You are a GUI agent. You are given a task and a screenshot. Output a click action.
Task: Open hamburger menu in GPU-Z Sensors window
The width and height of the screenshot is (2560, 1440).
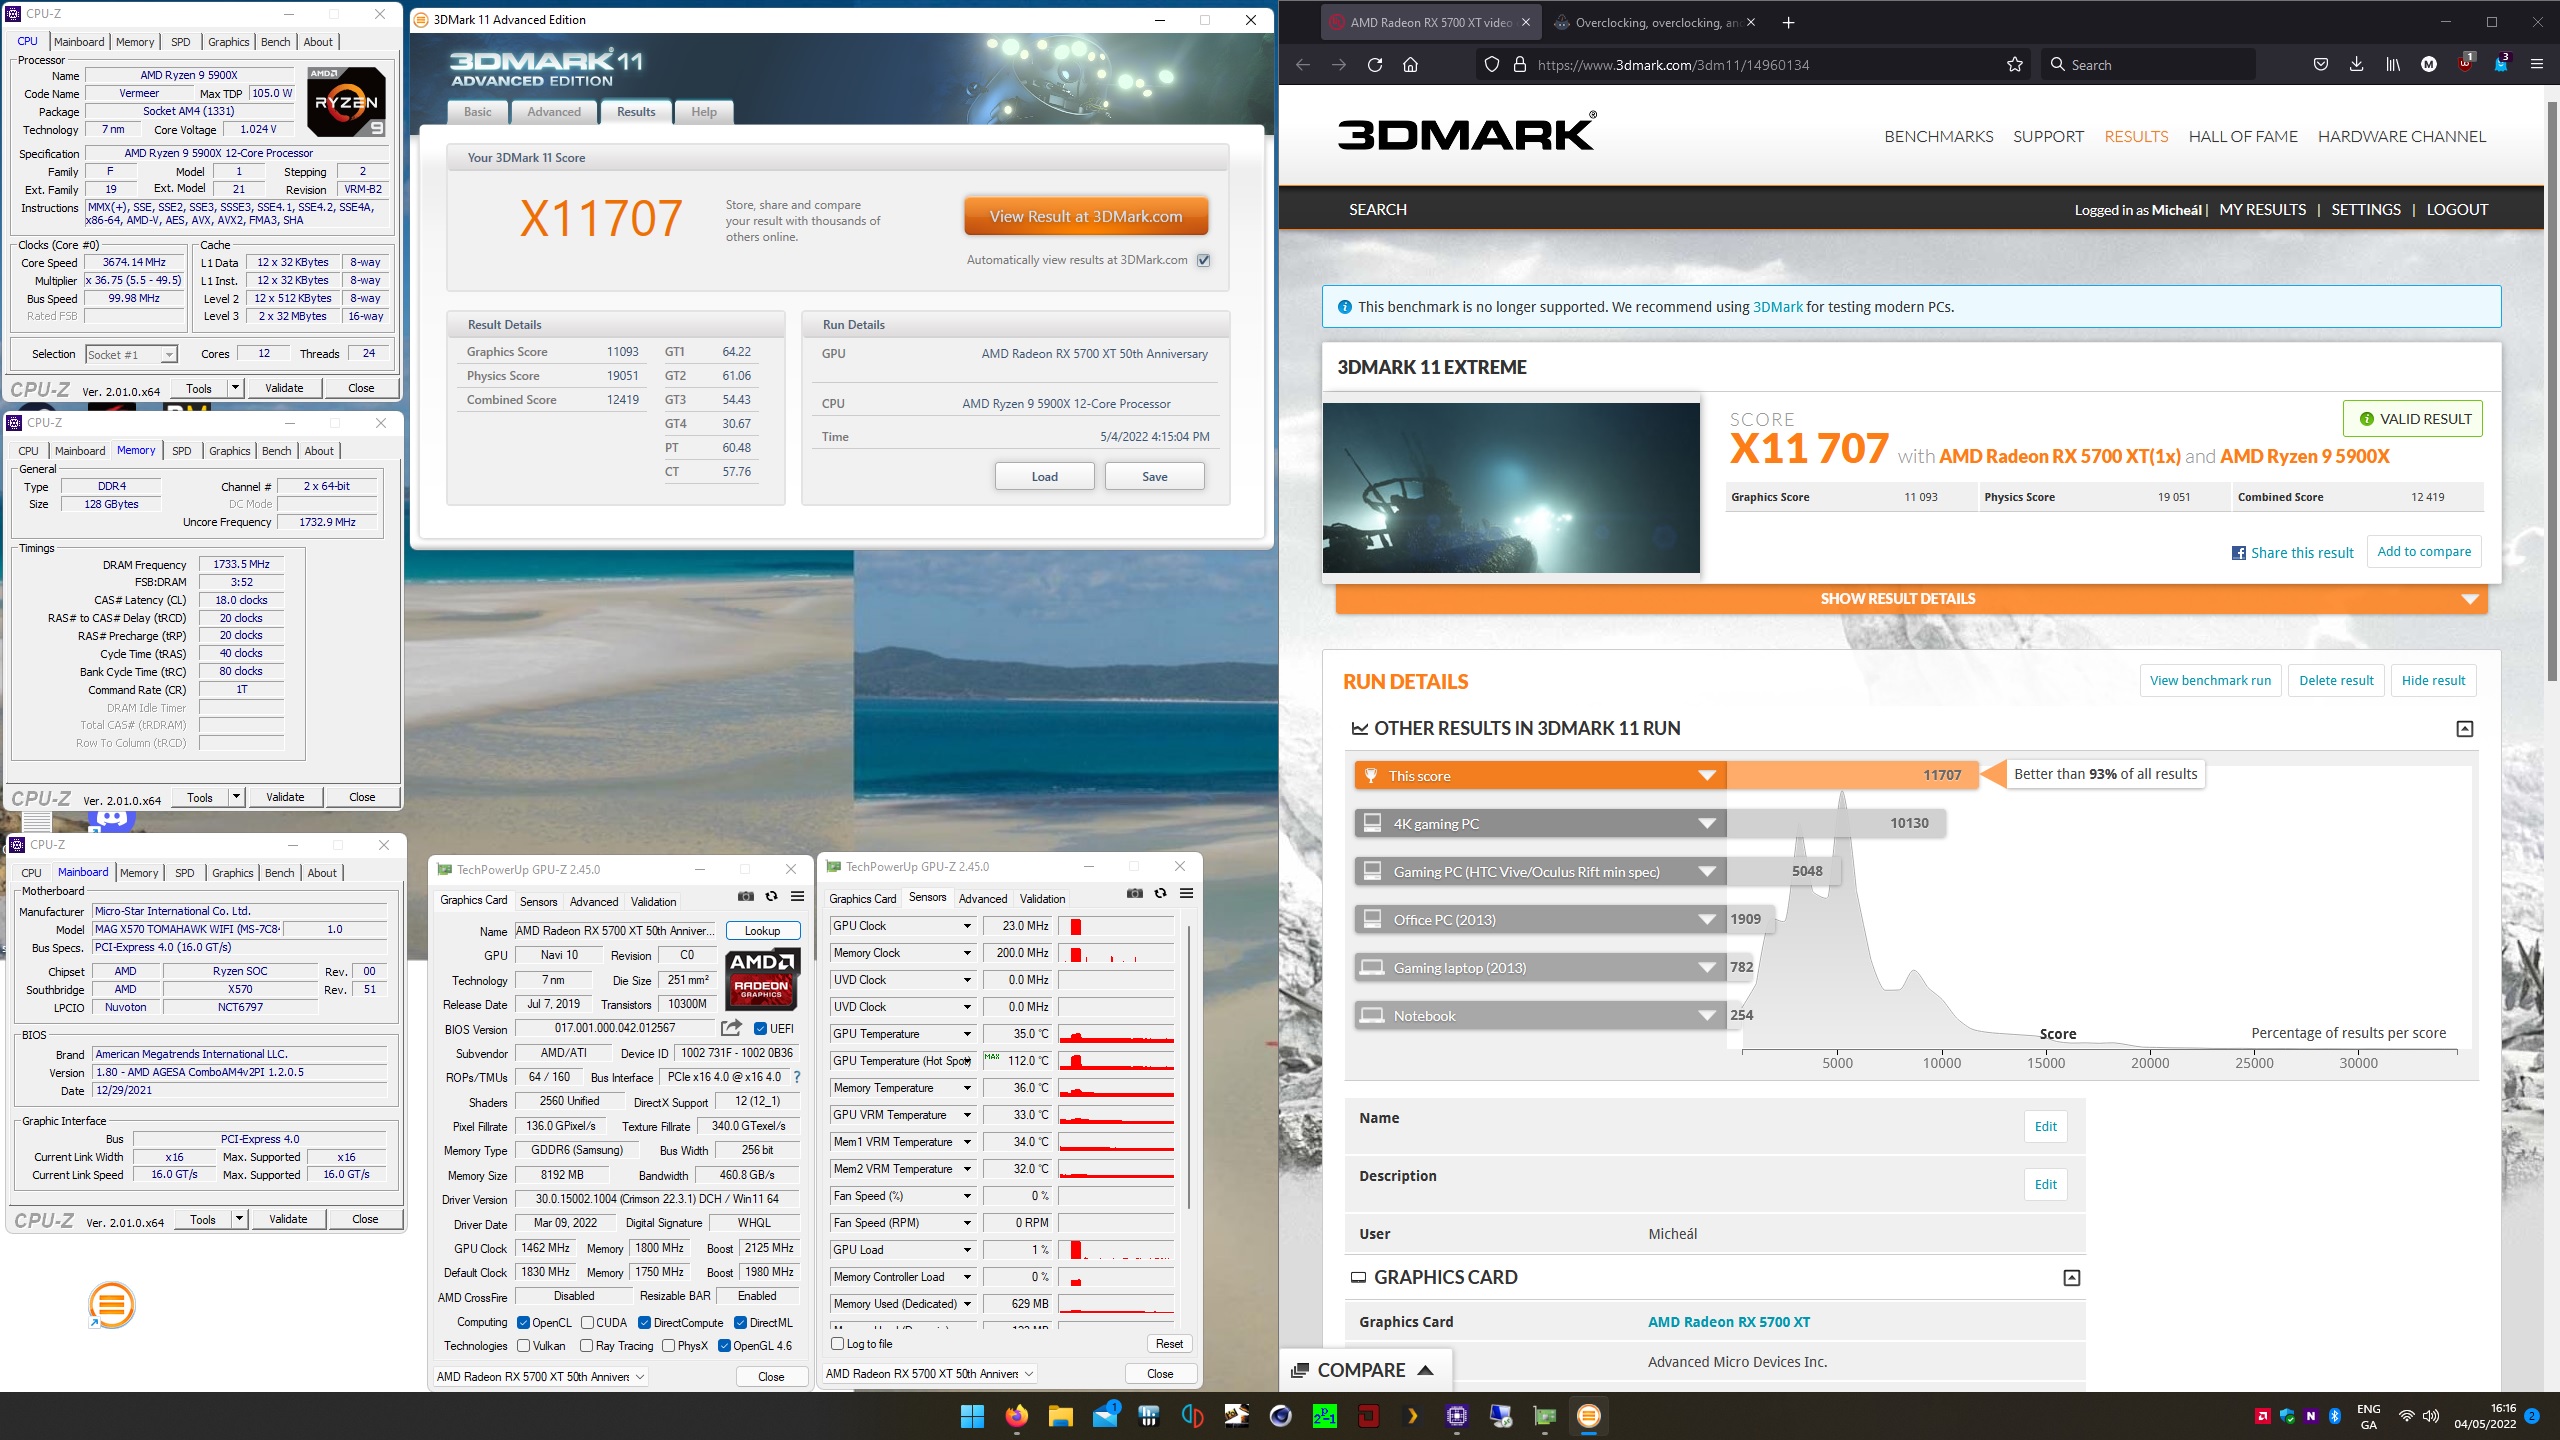pos(1186,893)
